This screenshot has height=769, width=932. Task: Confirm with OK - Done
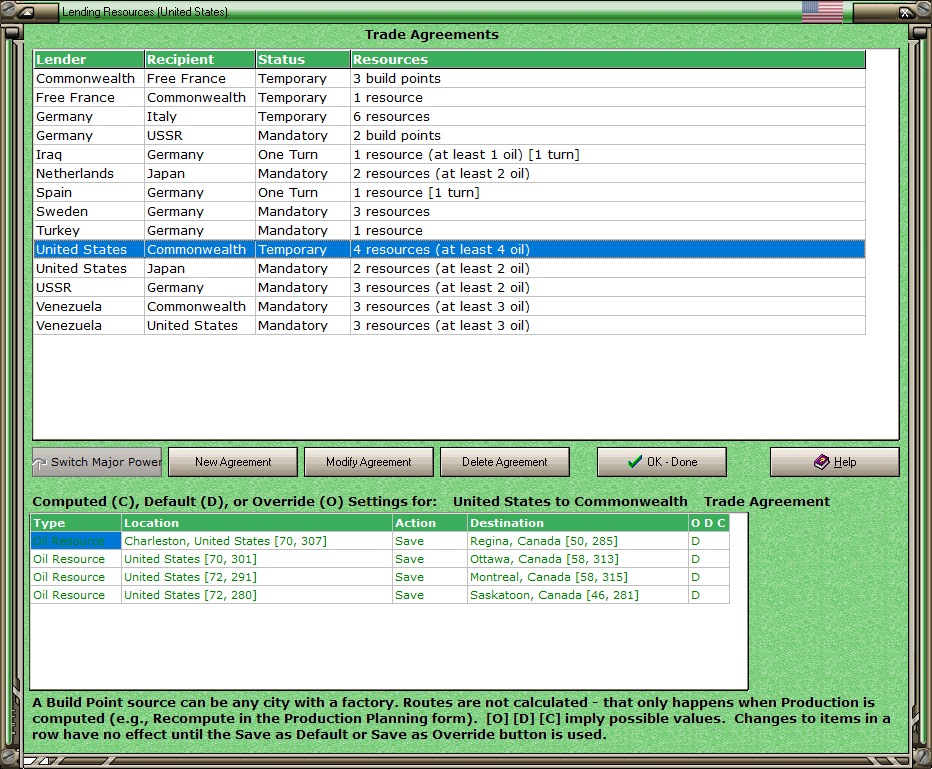662,462
